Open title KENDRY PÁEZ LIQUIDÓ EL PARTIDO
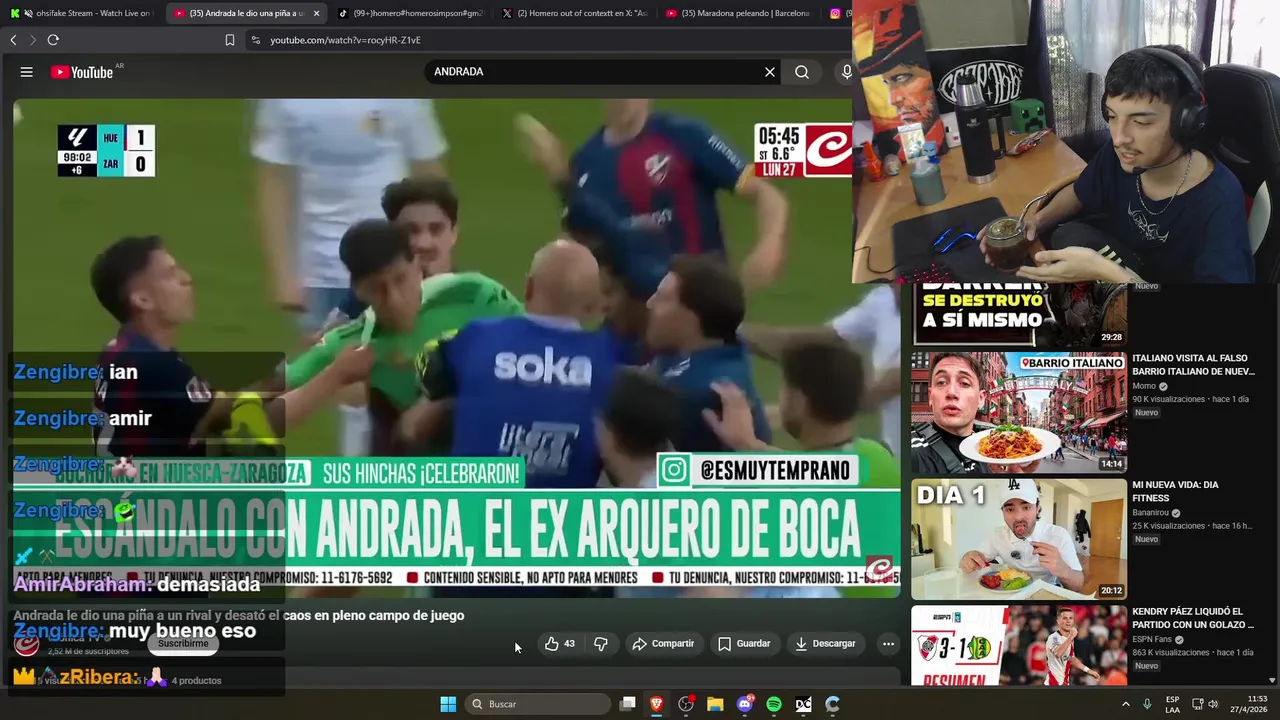This screenshot has width=1280, height=720. point(1193,618)
